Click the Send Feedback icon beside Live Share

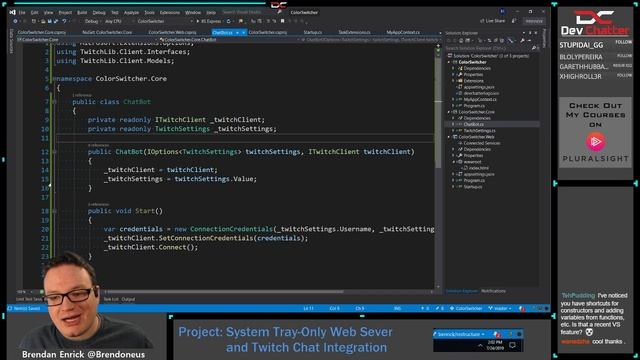click(513, 21)
